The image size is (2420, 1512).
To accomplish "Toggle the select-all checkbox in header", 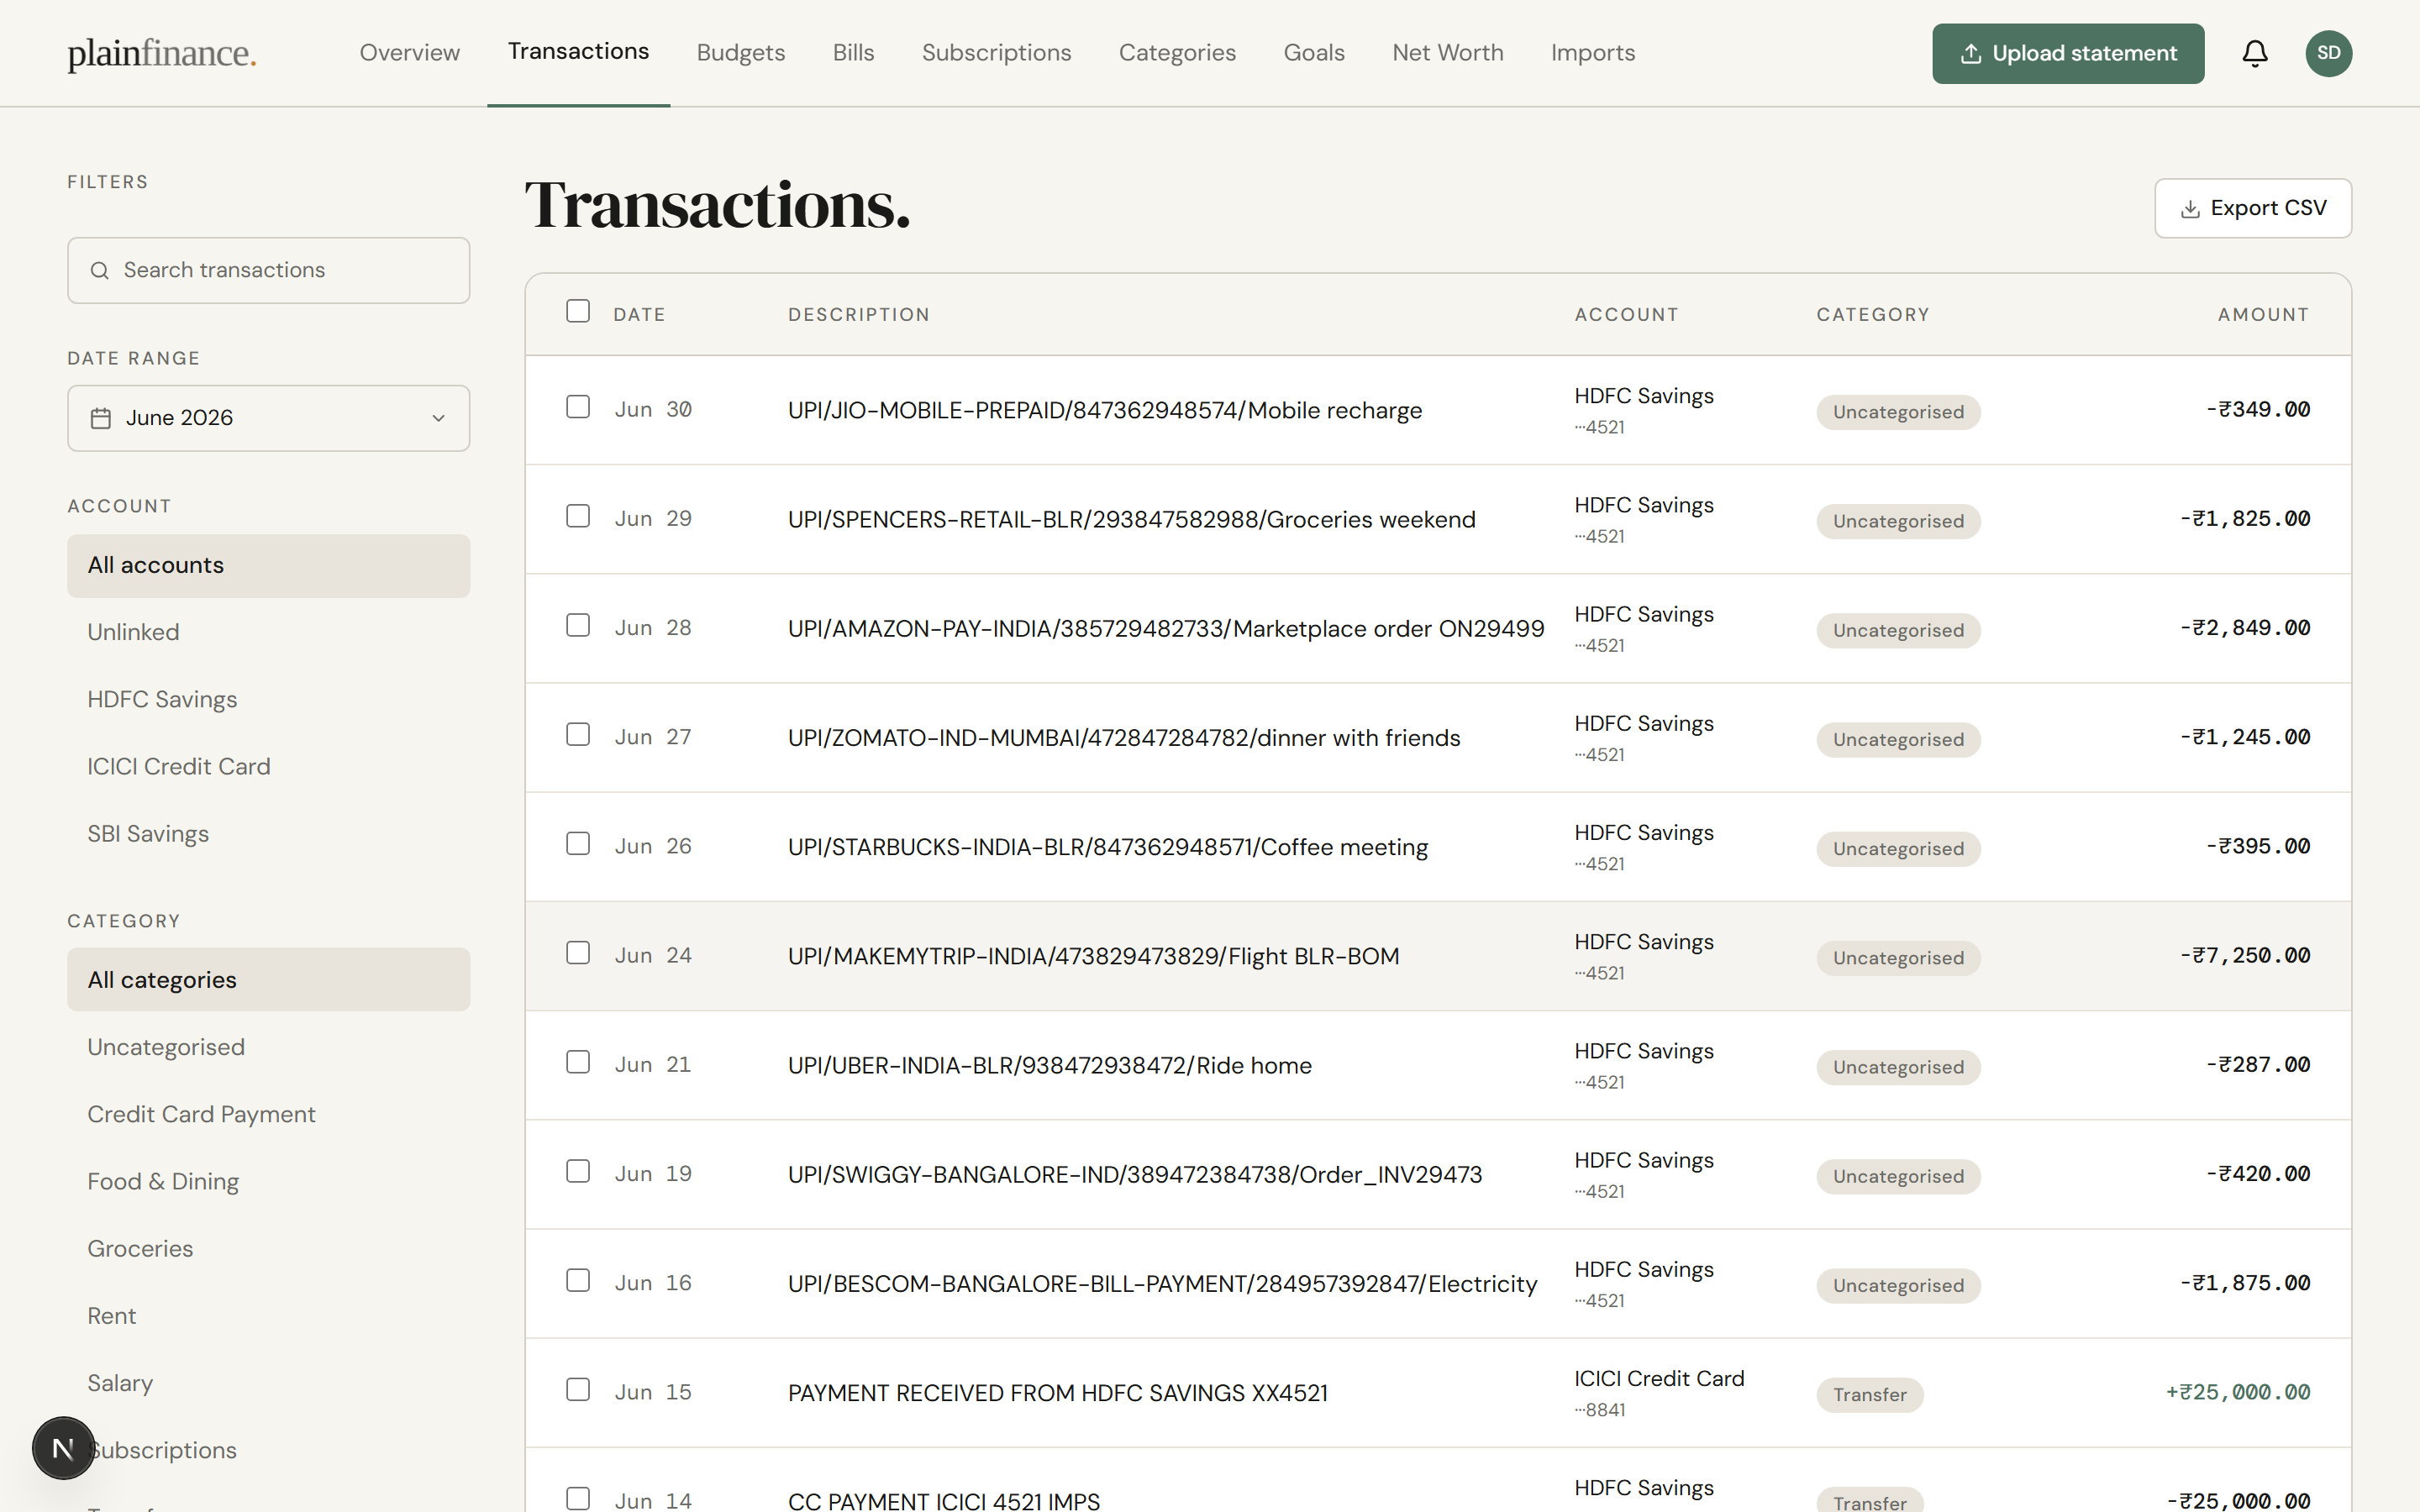I will tap(578, 311).
